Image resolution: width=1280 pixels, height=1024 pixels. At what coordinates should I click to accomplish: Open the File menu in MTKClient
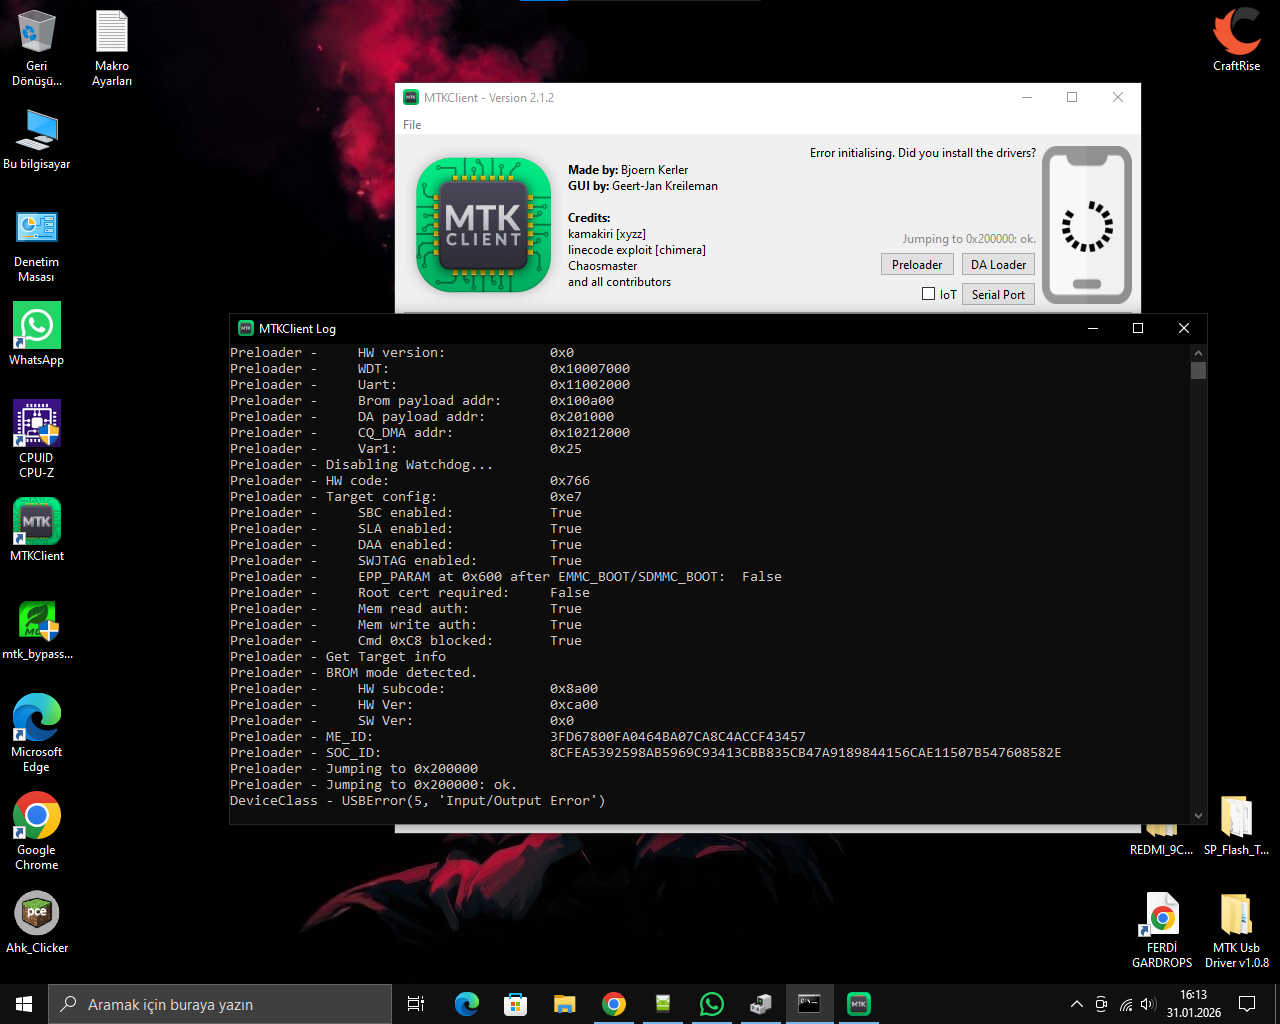[412, 125]
